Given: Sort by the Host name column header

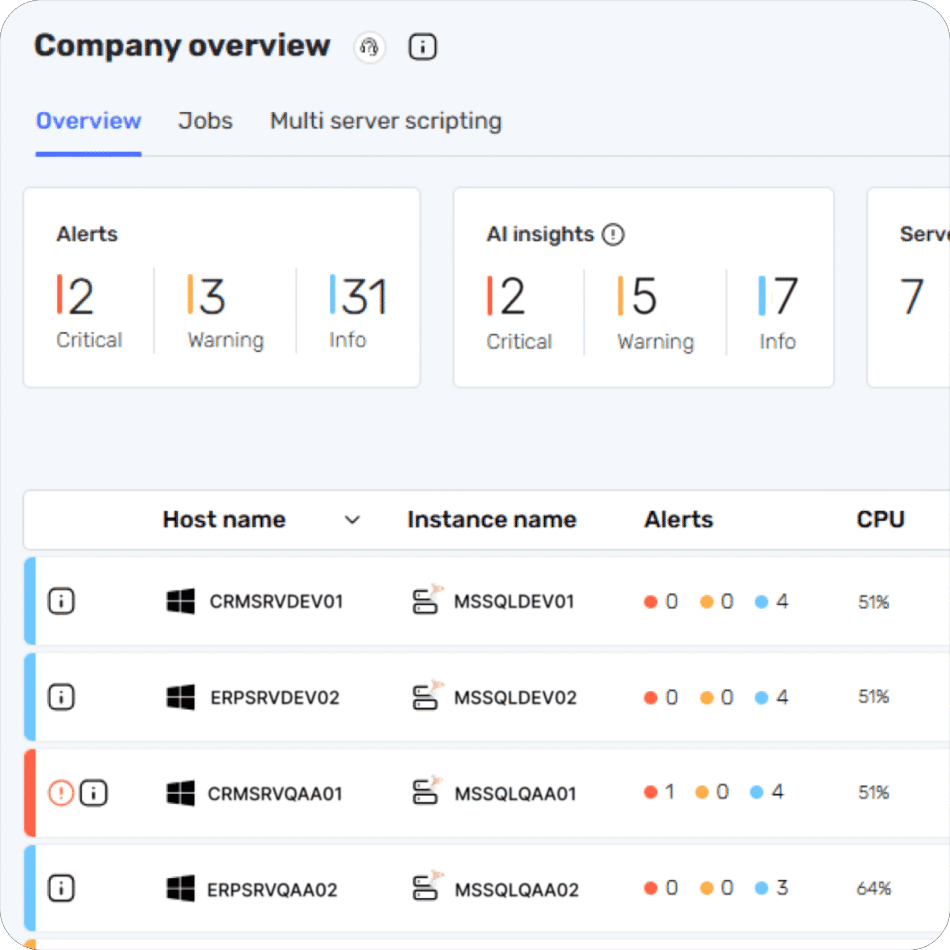Looking at the screenshot, I should [x=224, y=520].
